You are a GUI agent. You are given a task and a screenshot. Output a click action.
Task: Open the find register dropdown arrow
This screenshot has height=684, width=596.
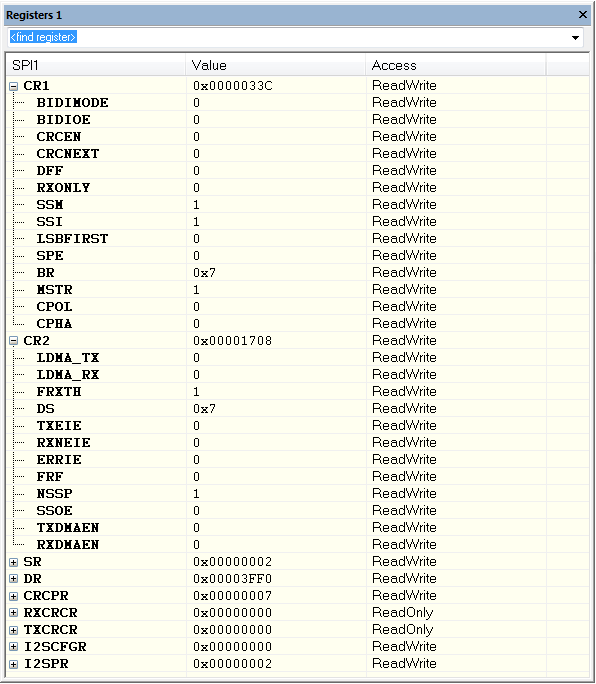tap(575, 38)
